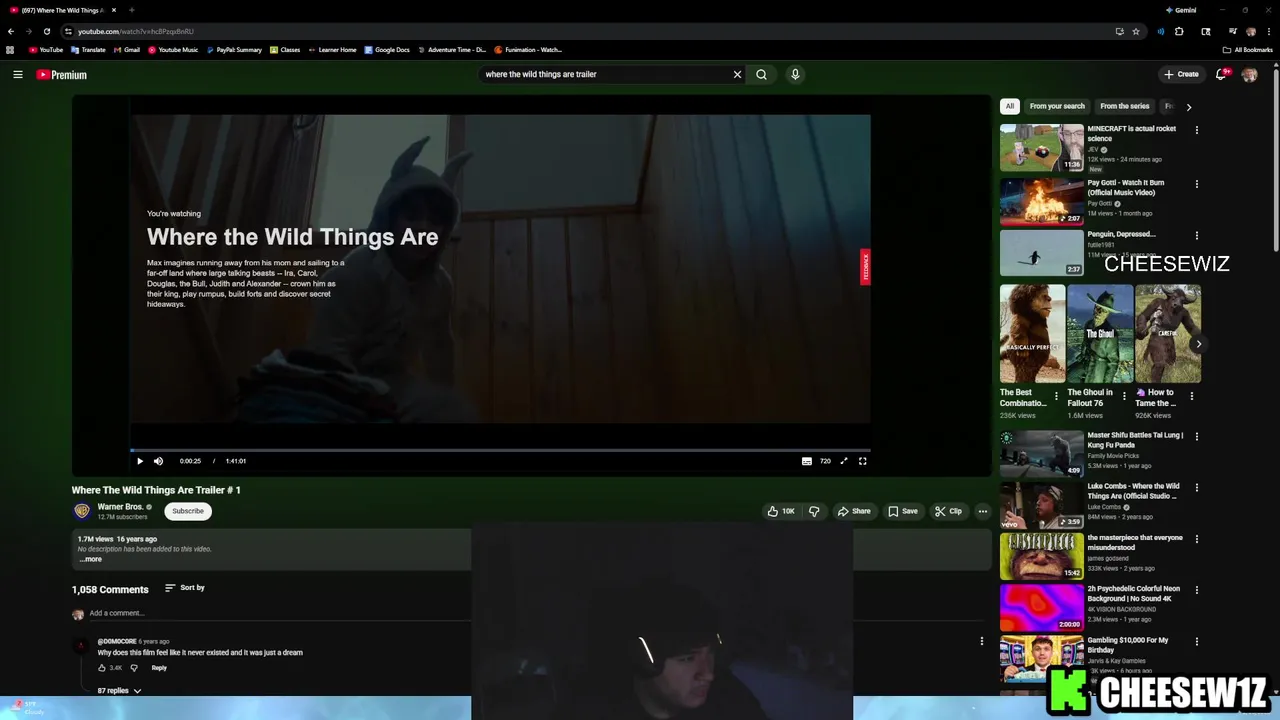The width and height of the screenshot is (1280, 720).
Task: Expand the 87 replies thread
Action: 119,691
